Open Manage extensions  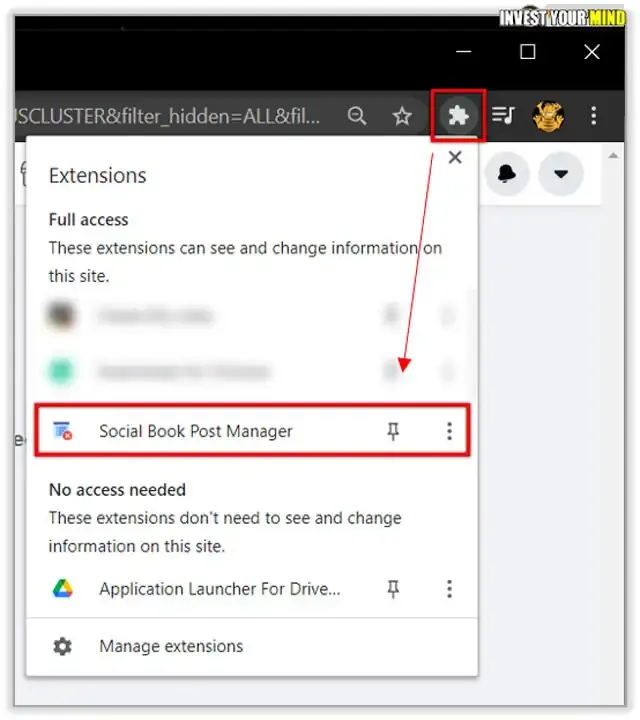tap(252, 647)
